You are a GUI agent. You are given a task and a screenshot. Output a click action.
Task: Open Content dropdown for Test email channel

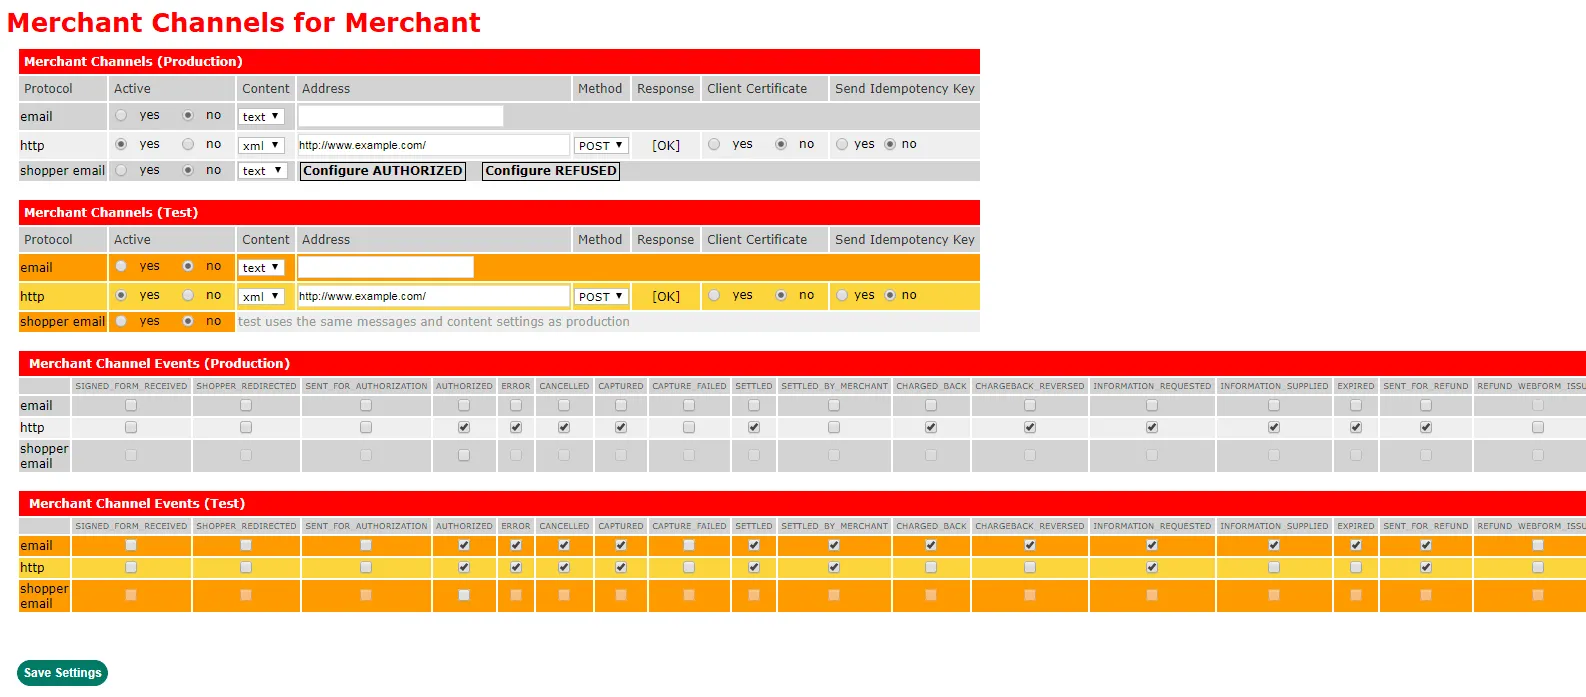pyautogui.click(x=262, y=268)
